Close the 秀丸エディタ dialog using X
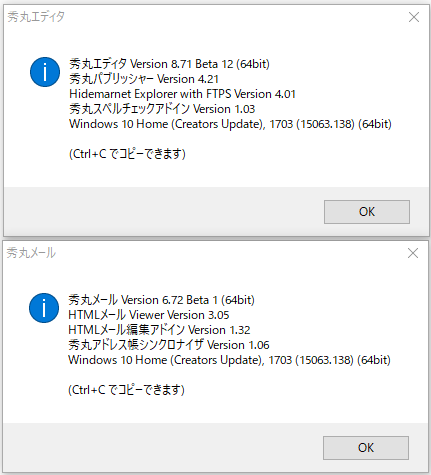 click(x=414, y=17)
